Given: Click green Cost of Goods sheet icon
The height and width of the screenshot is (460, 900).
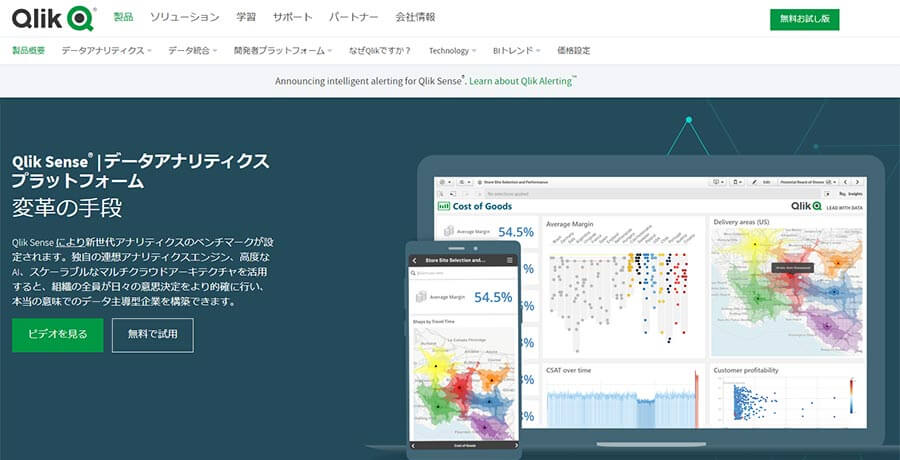Looking at the screenshot, I should (x=444, y=206).
